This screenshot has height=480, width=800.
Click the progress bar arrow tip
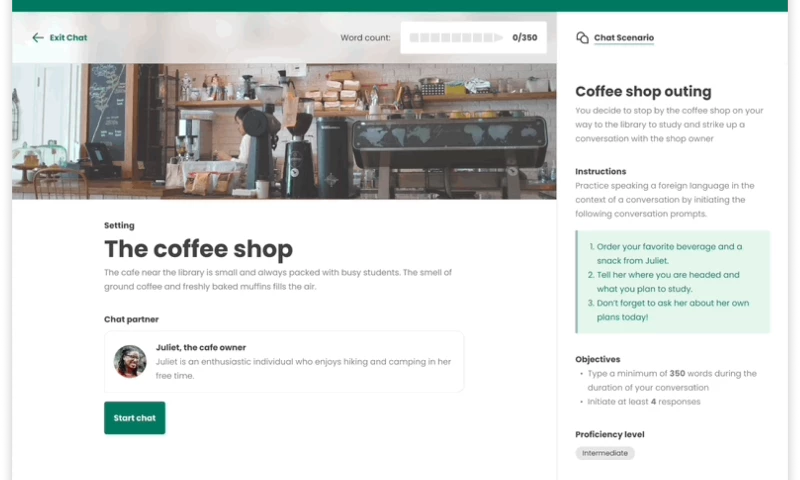498,38
